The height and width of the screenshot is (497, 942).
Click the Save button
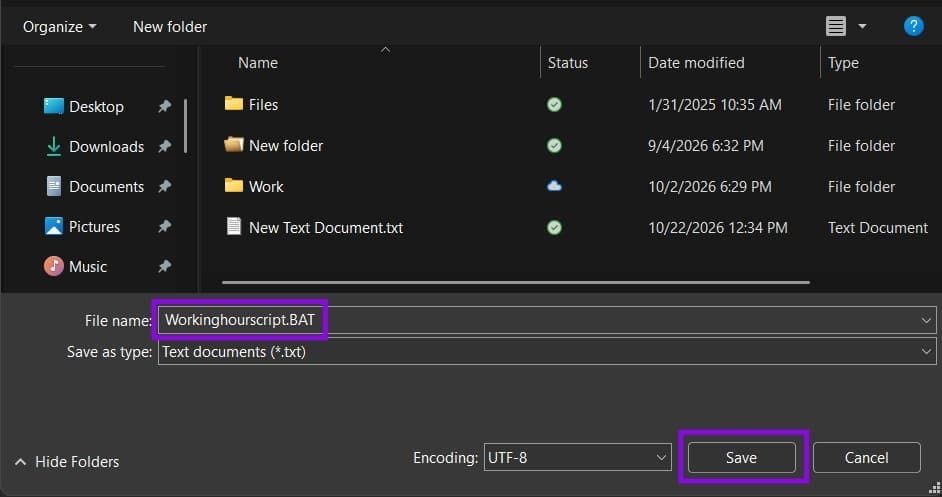pyautogui.click(x=741, y=457)
